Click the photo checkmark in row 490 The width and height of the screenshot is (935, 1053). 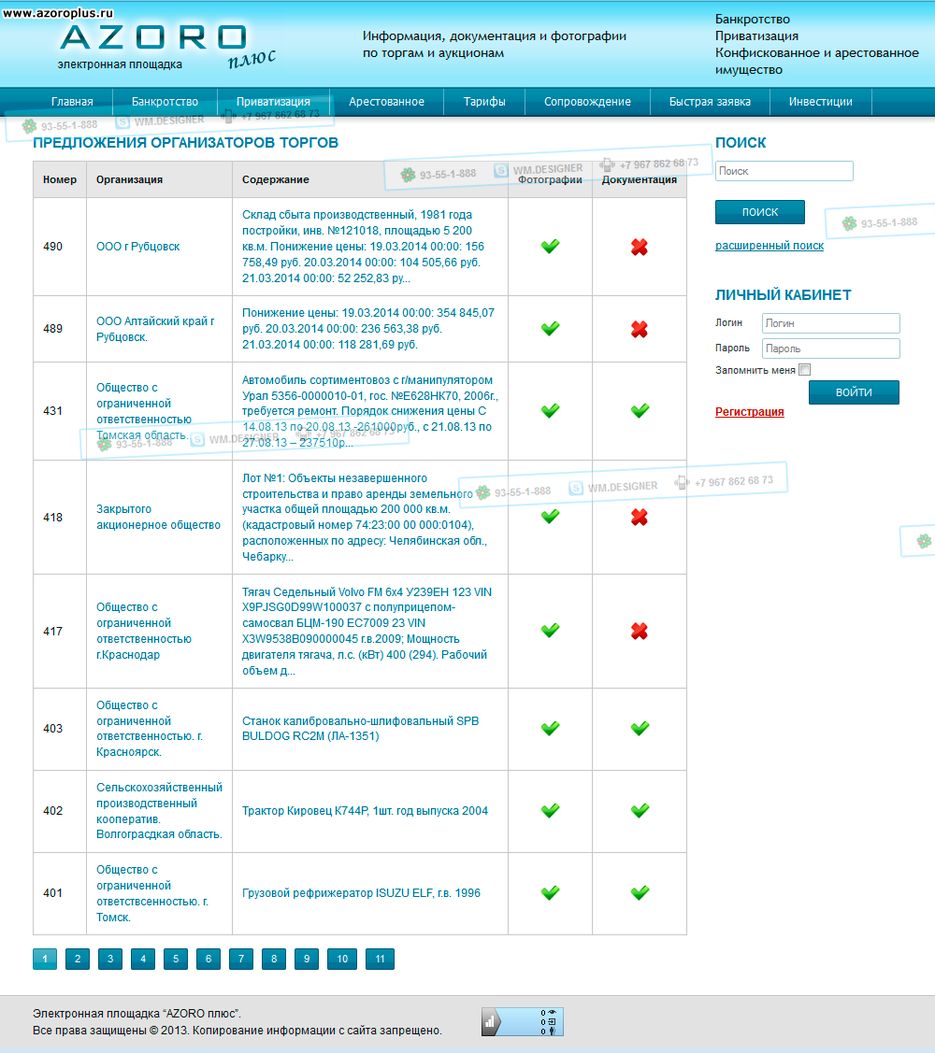tap(550, 246)
